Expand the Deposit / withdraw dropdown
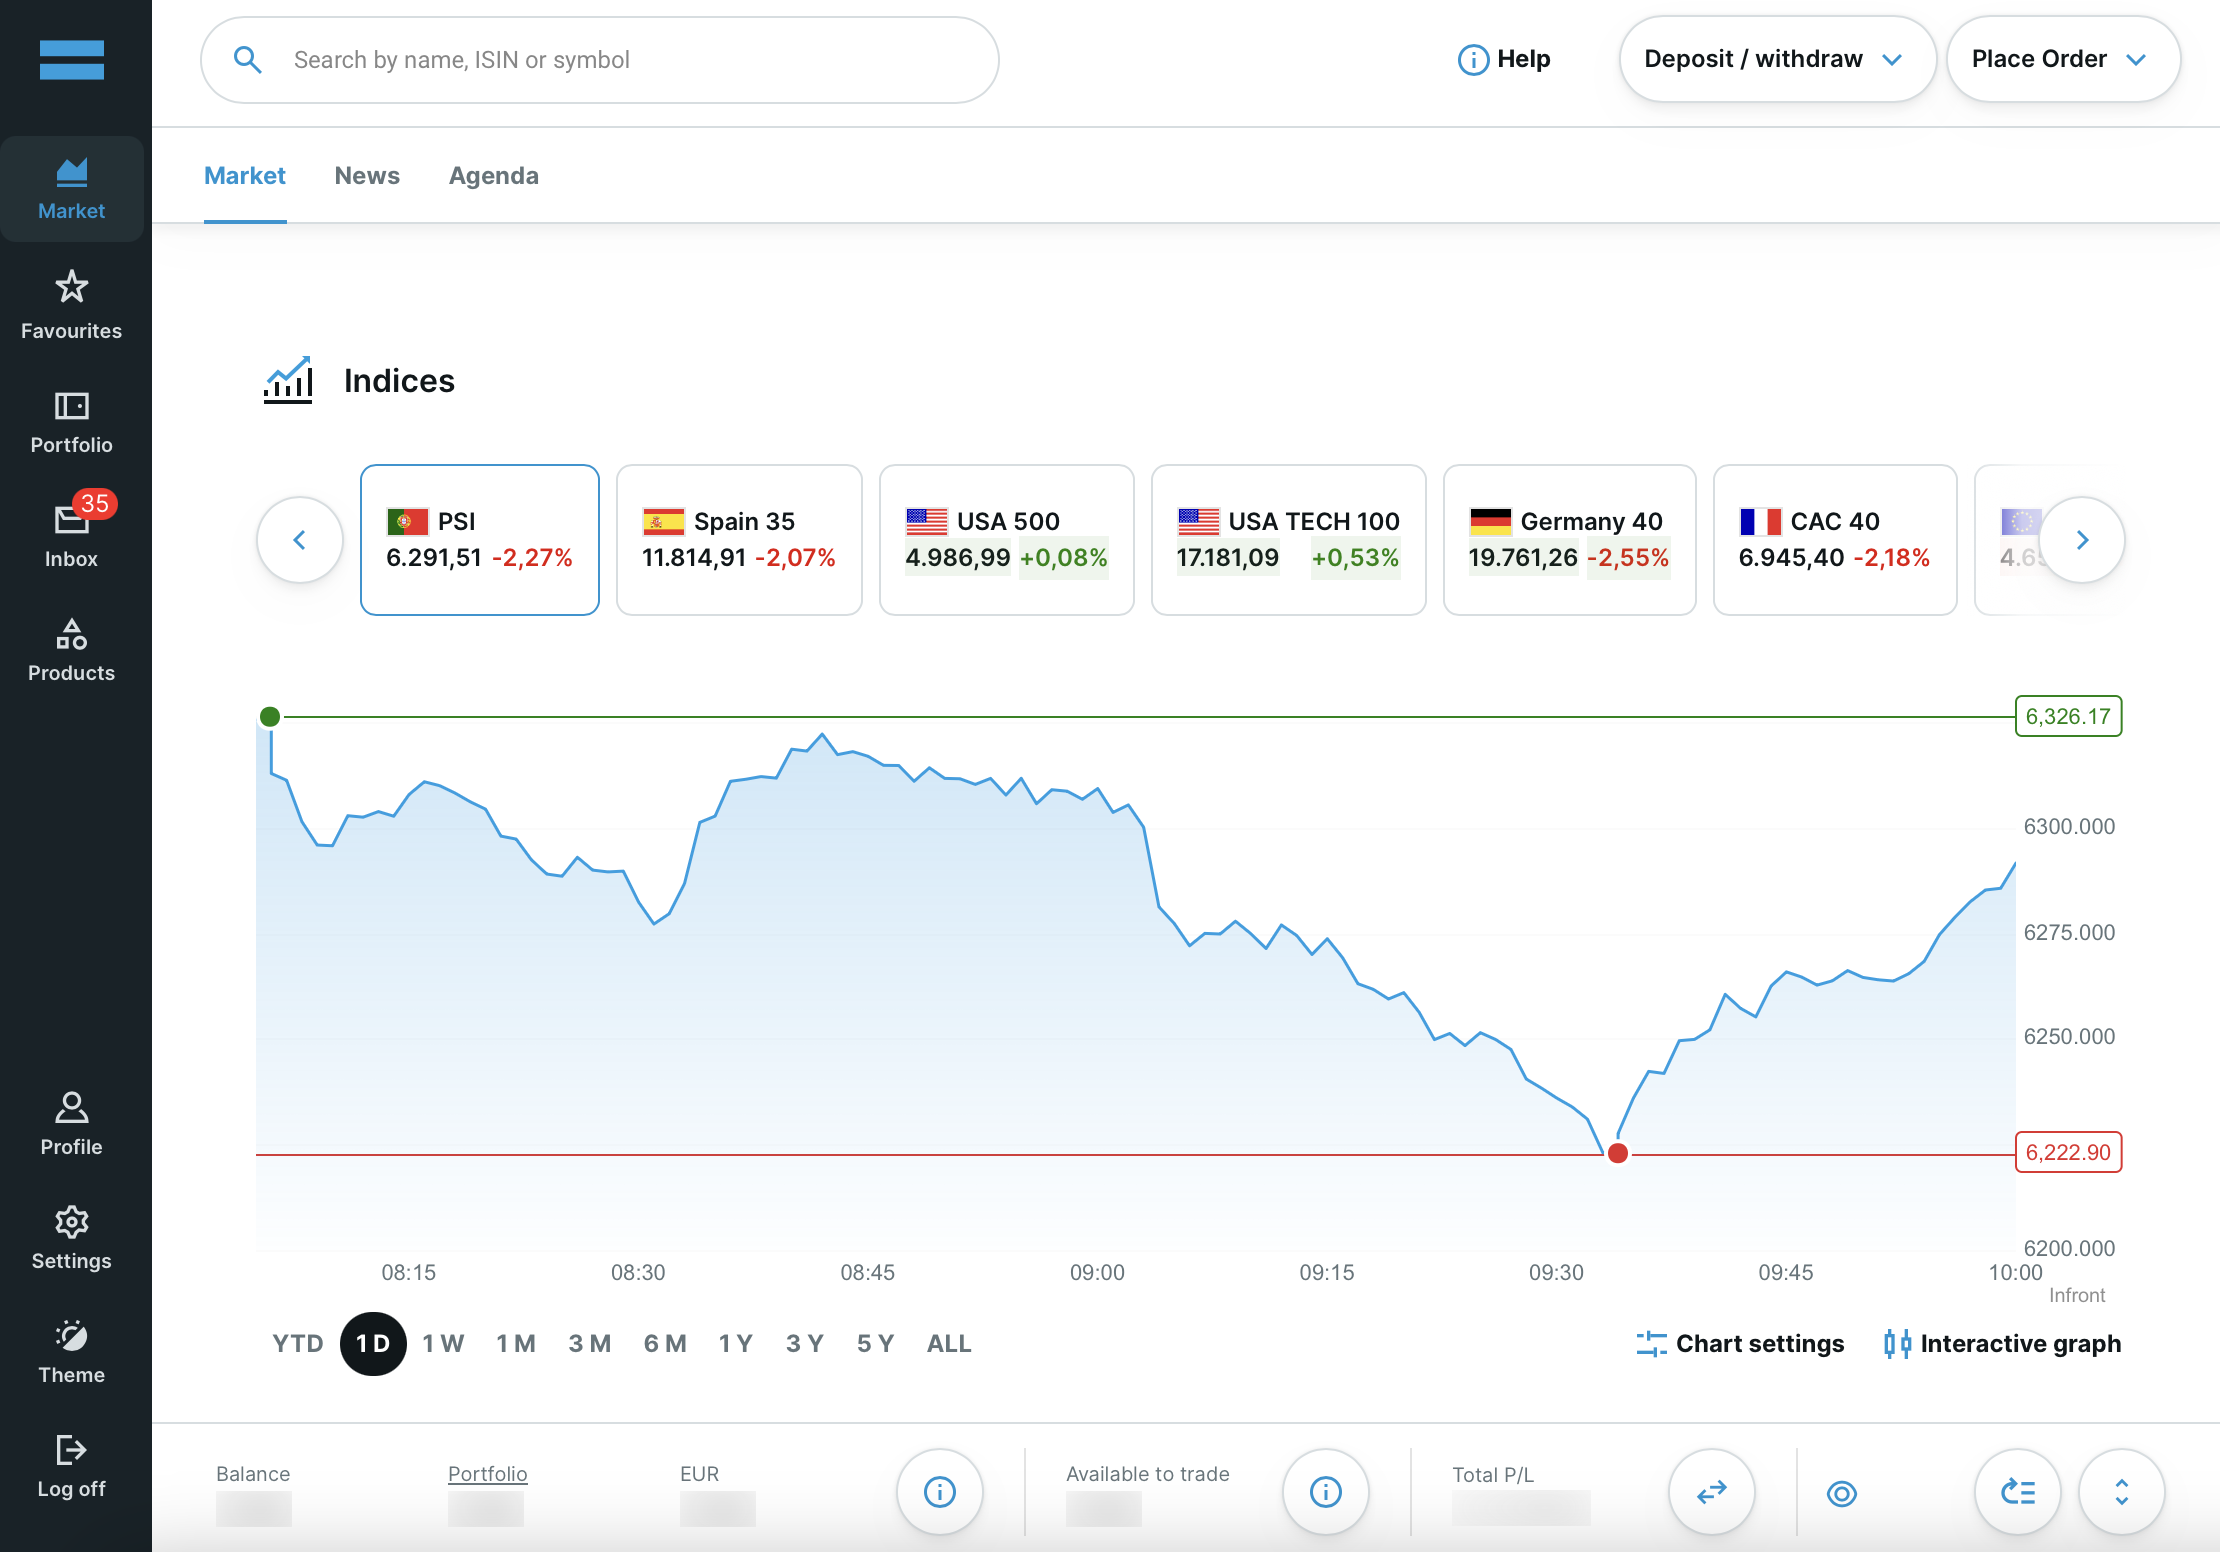The height and width of the screenshot is (1552, 2220). point(1776,59)
